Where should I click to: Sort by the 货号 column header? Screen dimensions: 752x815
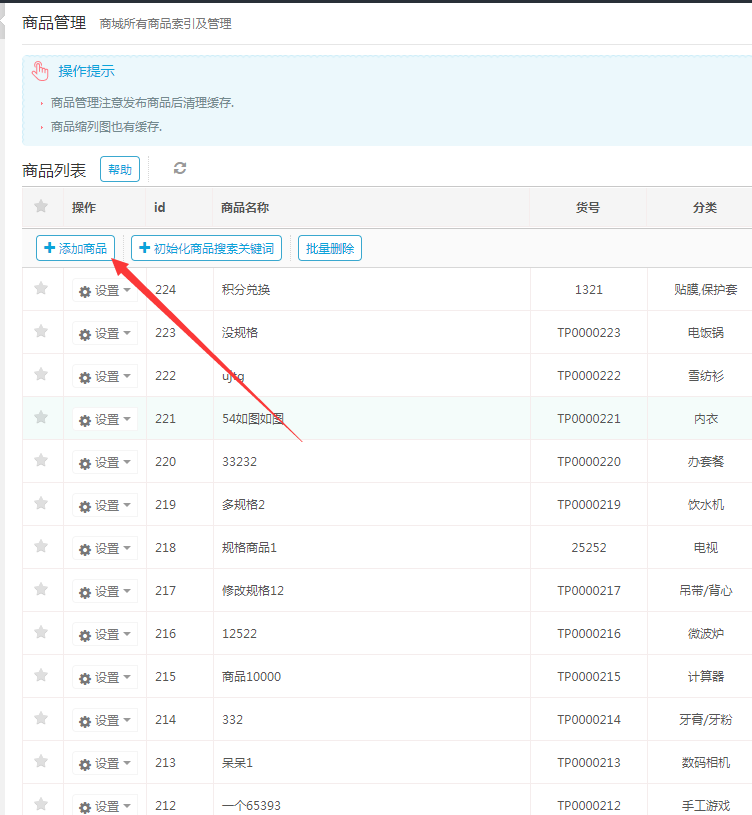tap(588, 208)
